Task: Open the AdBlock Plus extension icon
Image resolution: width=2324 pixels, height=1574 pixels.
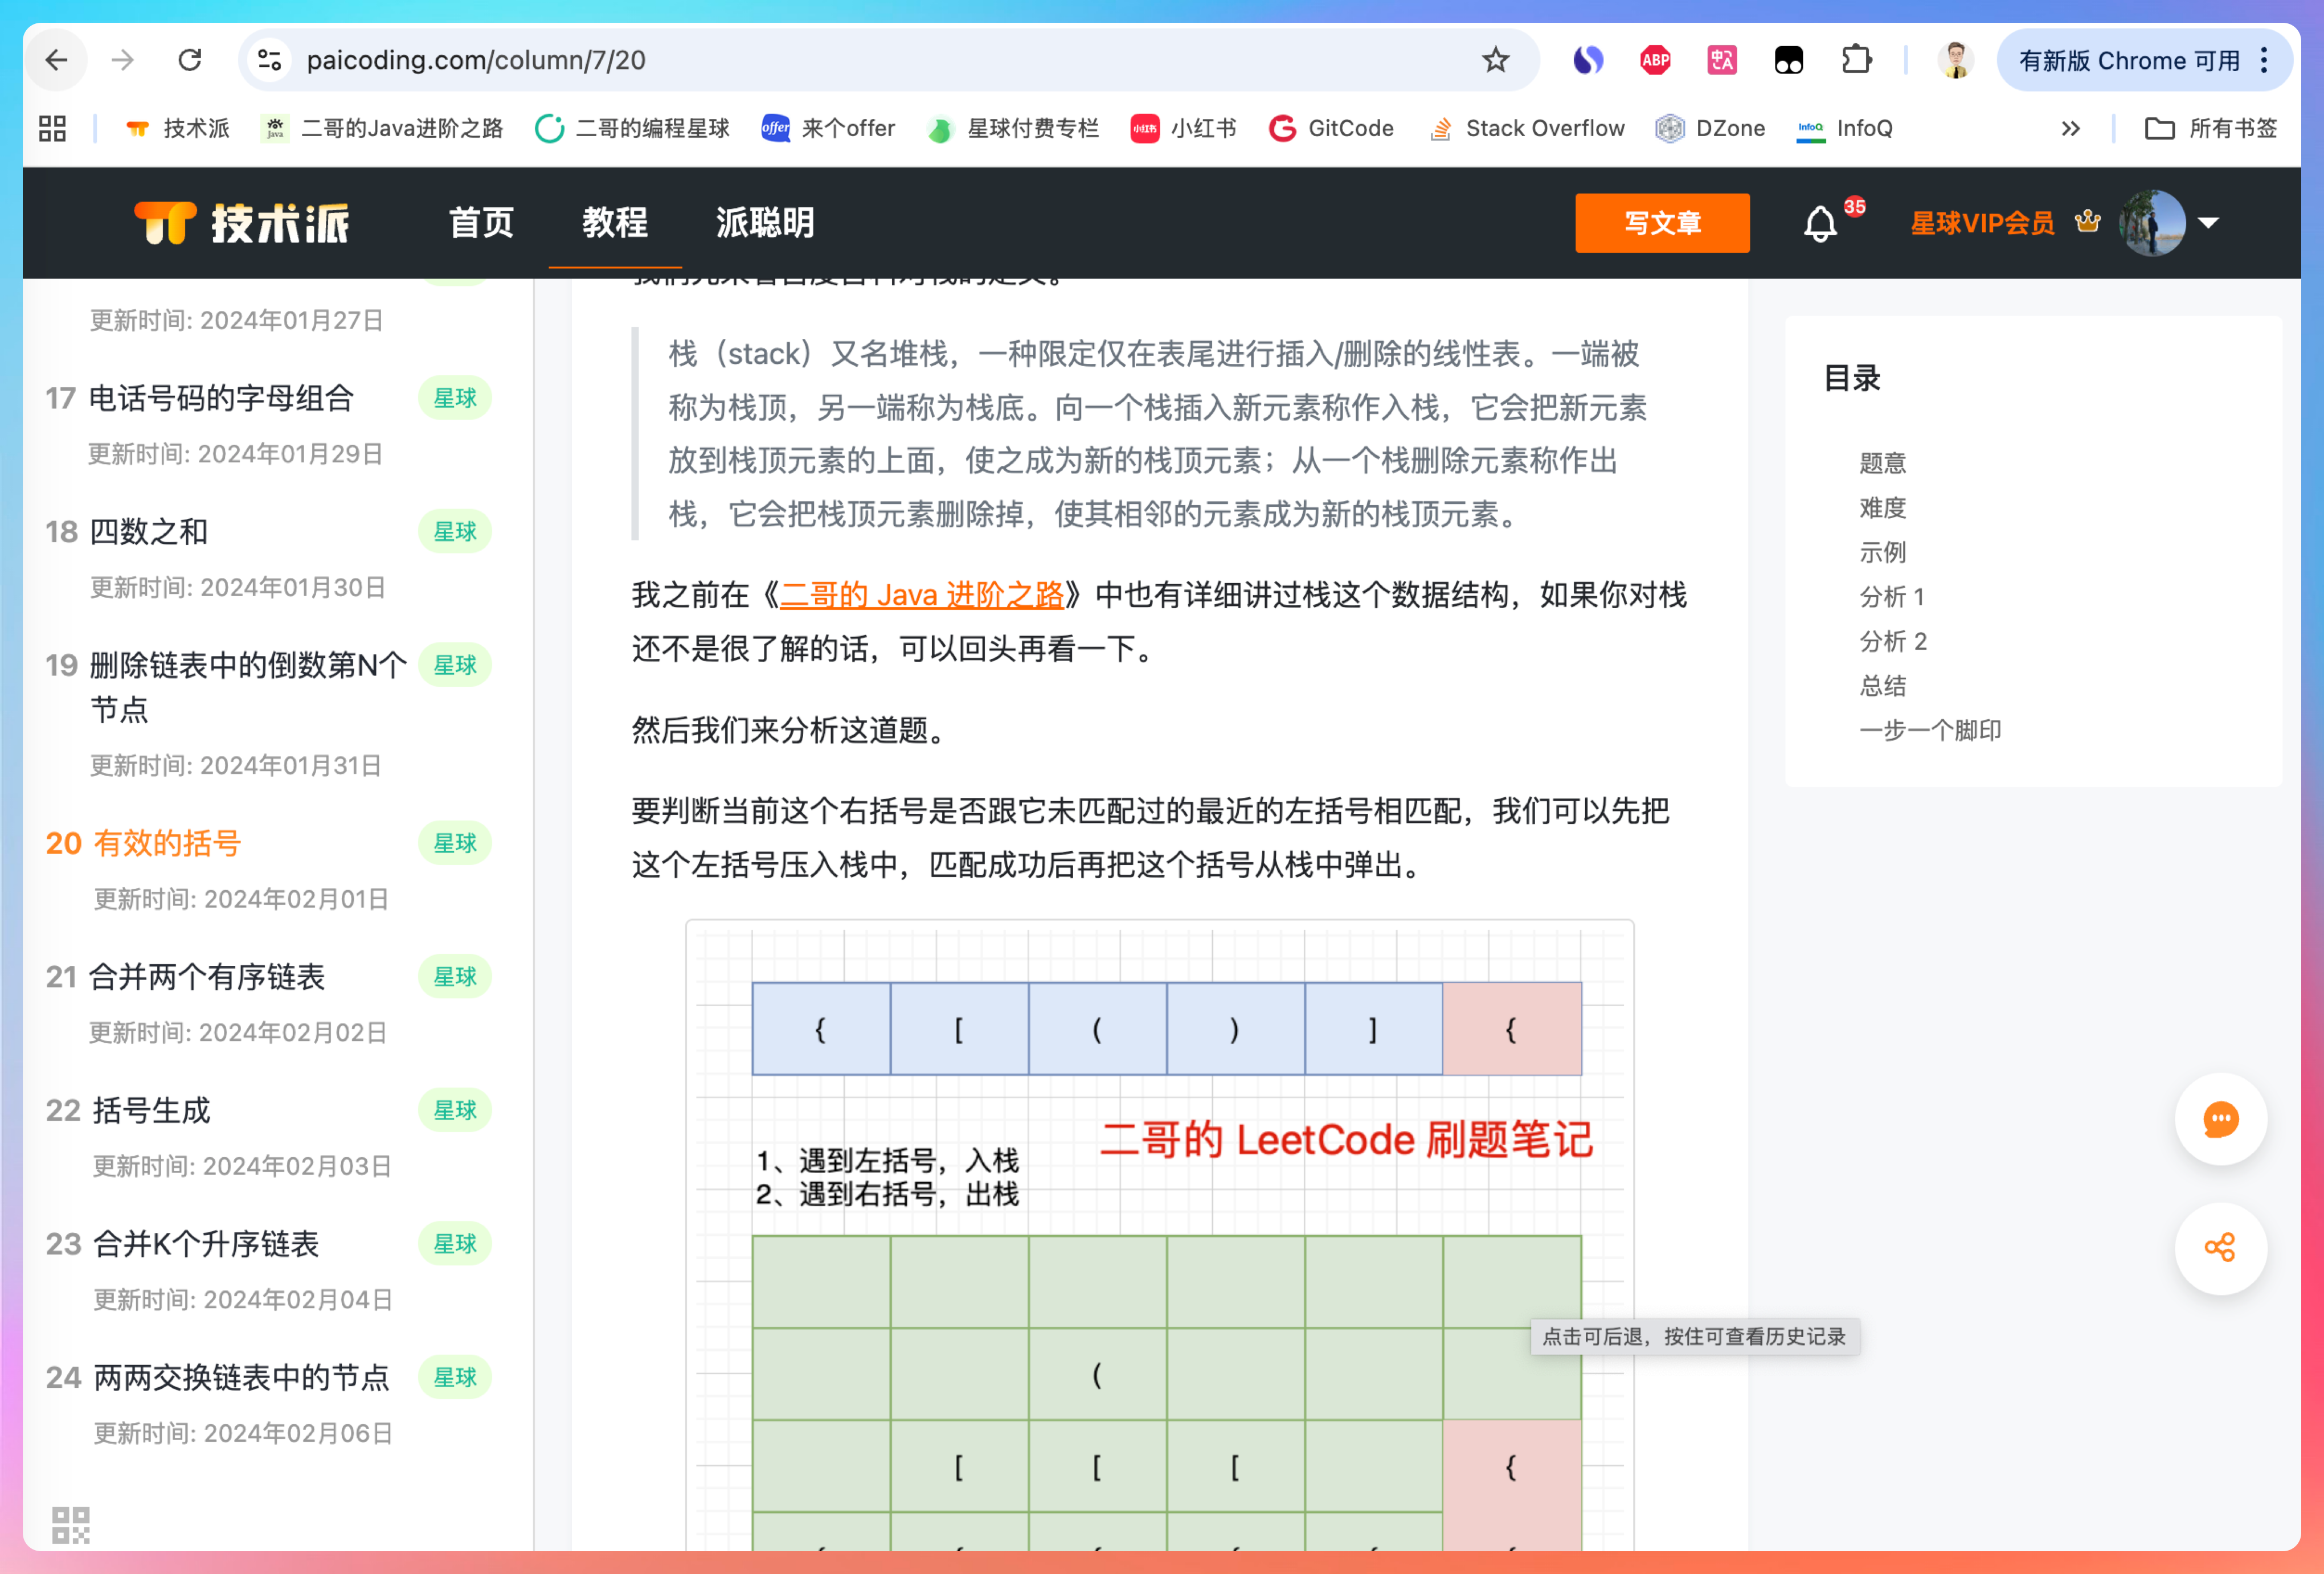Action: [1655, 60]
